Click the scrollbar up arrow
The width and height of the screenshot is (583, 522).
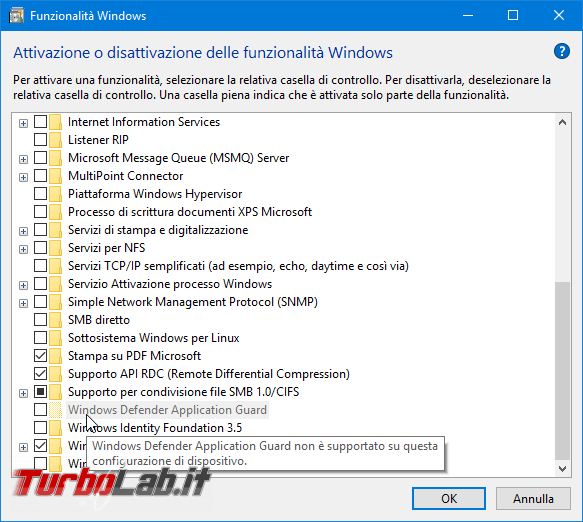tap(563, 122)
